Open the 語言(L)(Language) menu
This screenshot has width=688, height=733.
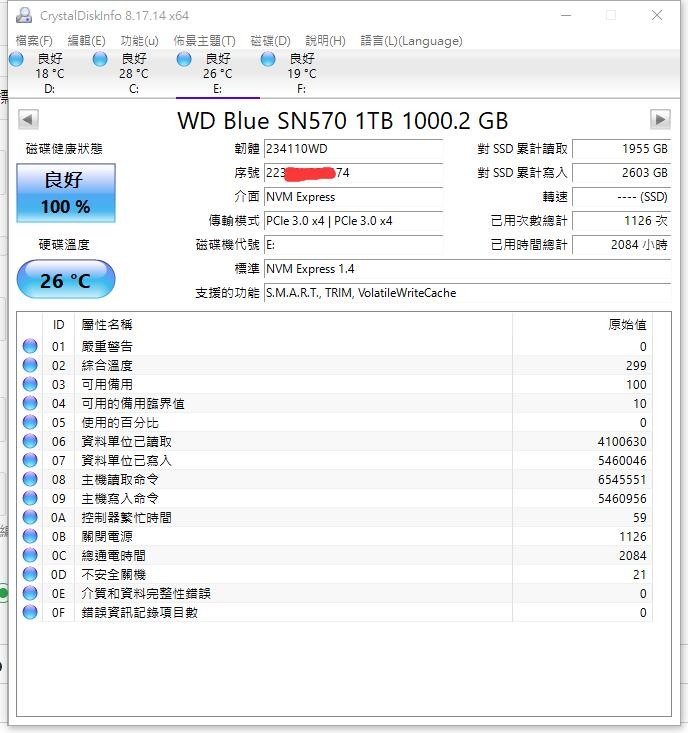(411, 41)
